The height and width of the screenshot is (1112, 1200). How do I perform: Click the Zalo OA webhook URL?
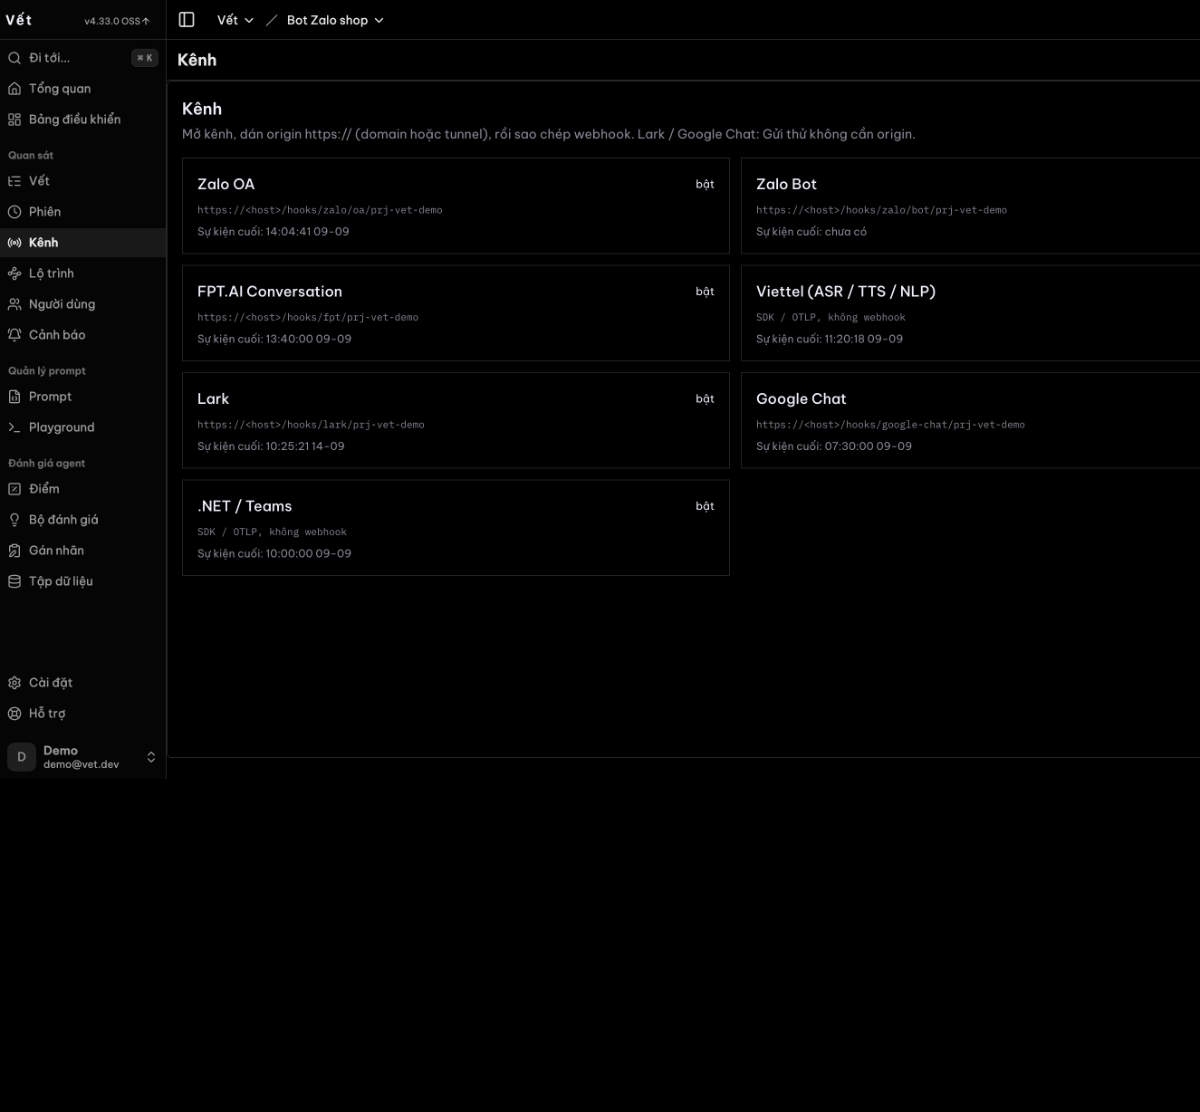(320, 210)
